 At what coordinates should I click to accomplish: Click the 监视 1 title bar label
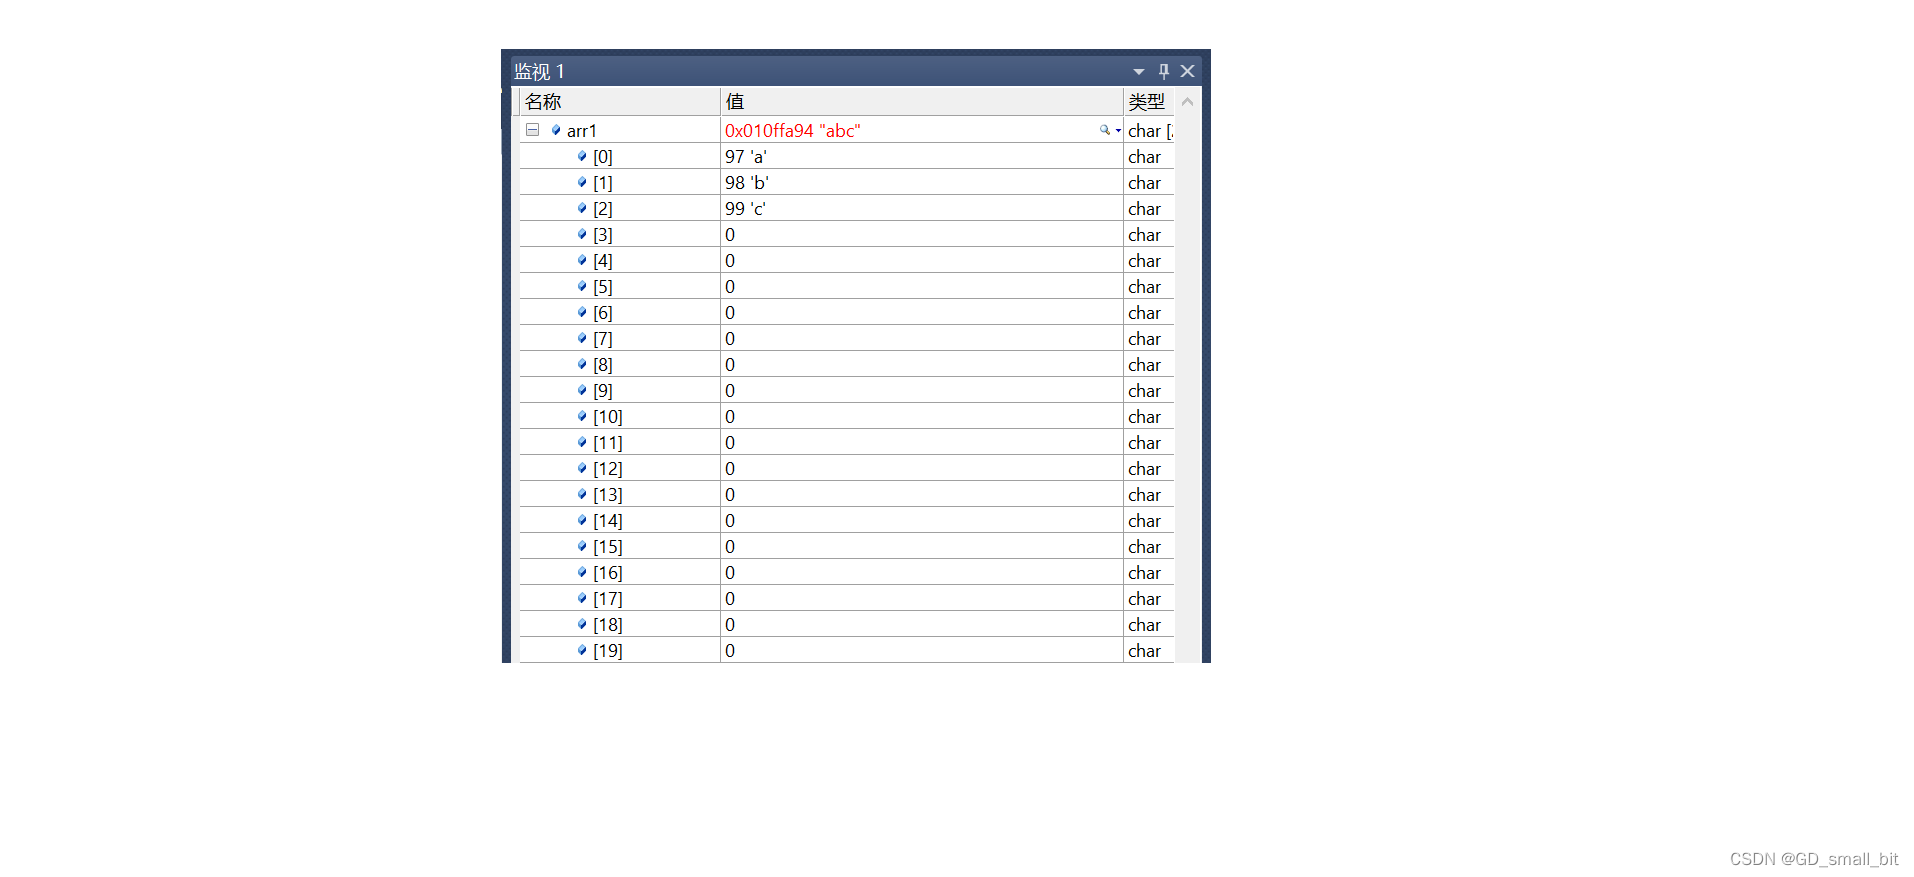click(x=540, y=72)
